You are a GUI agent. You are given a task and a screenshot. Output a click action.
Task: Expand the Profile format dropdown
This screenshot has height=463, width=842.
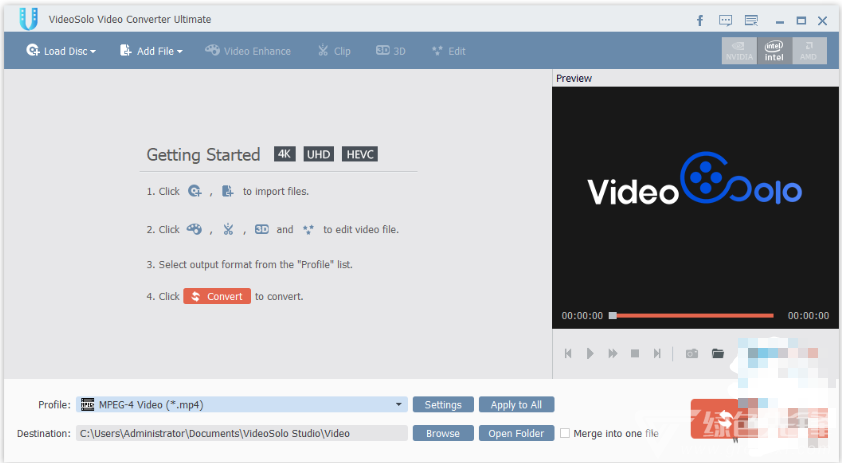[x=398, y=404]
